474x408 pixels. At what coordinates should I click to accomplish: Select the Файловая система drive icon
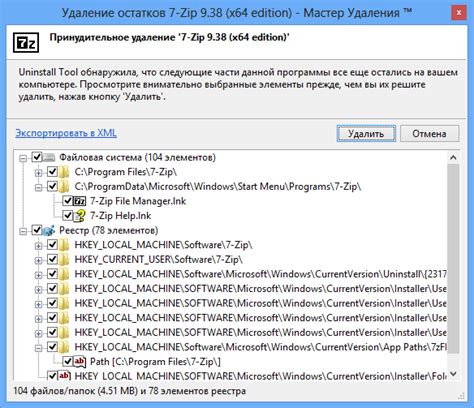[x=49, y=157]
